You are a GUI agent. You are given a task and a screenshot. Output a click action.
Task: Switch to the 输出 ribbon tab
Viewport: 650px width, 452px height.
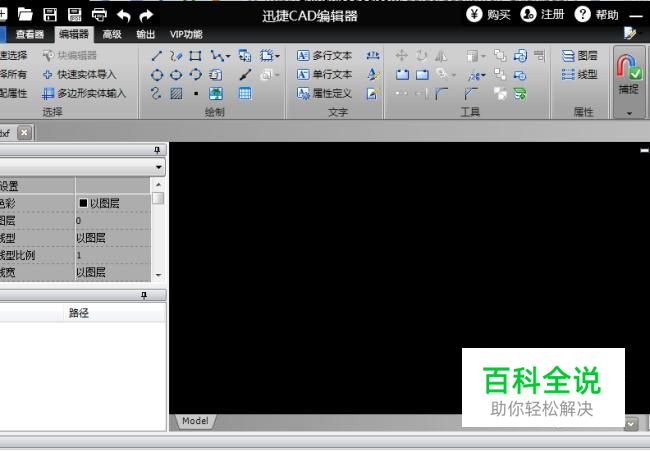point(146,34)
